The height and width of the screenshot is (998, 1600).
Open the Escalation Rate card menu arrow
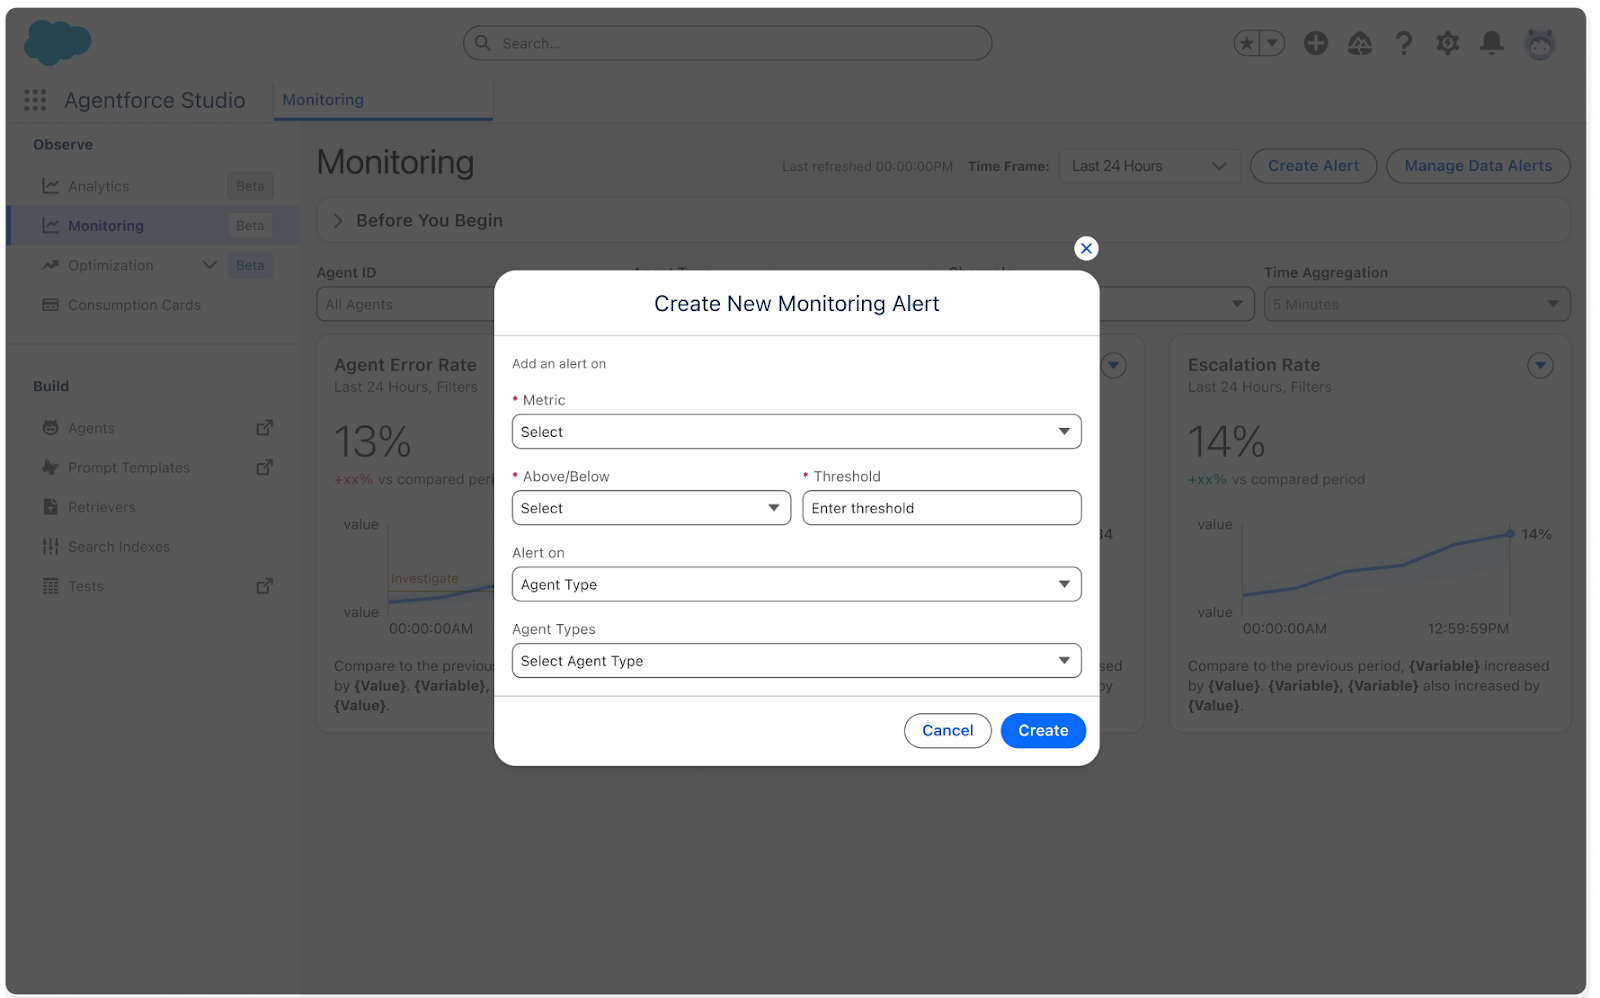point(1539,366)
